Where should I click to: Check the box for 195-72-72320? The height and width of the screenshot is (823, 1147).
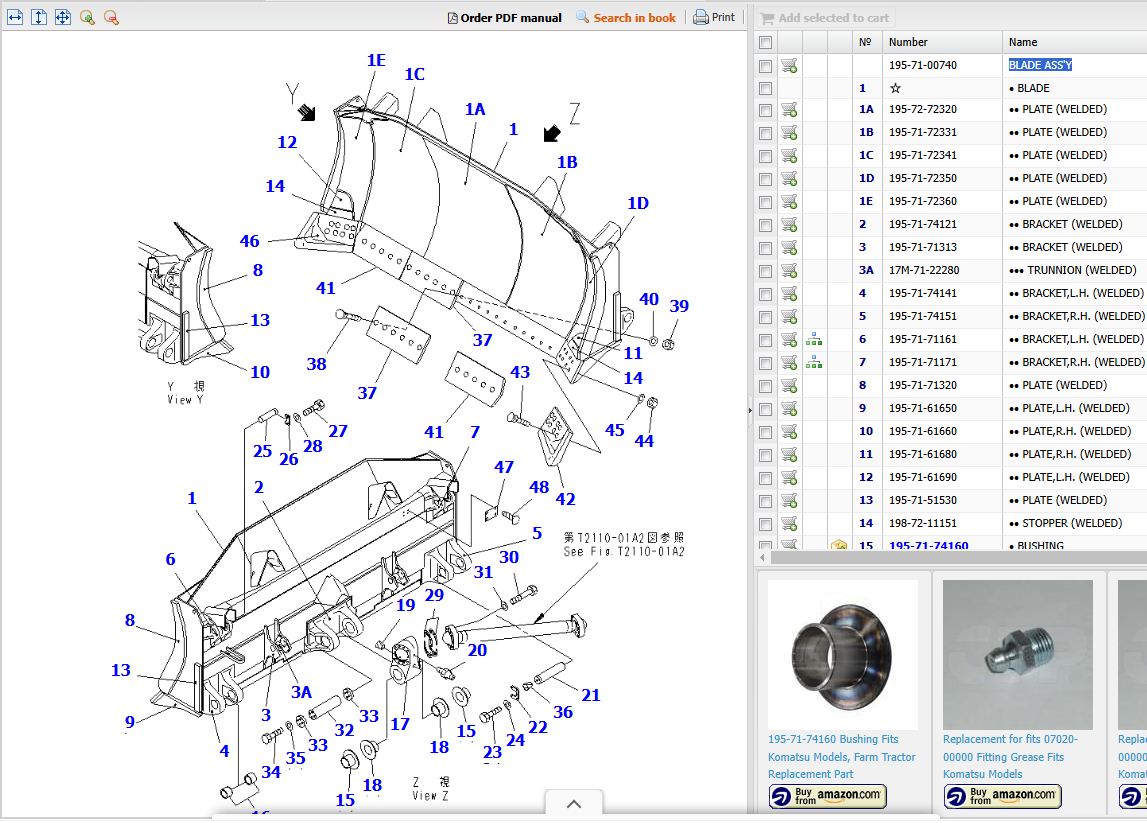click(x=765, y=110)
